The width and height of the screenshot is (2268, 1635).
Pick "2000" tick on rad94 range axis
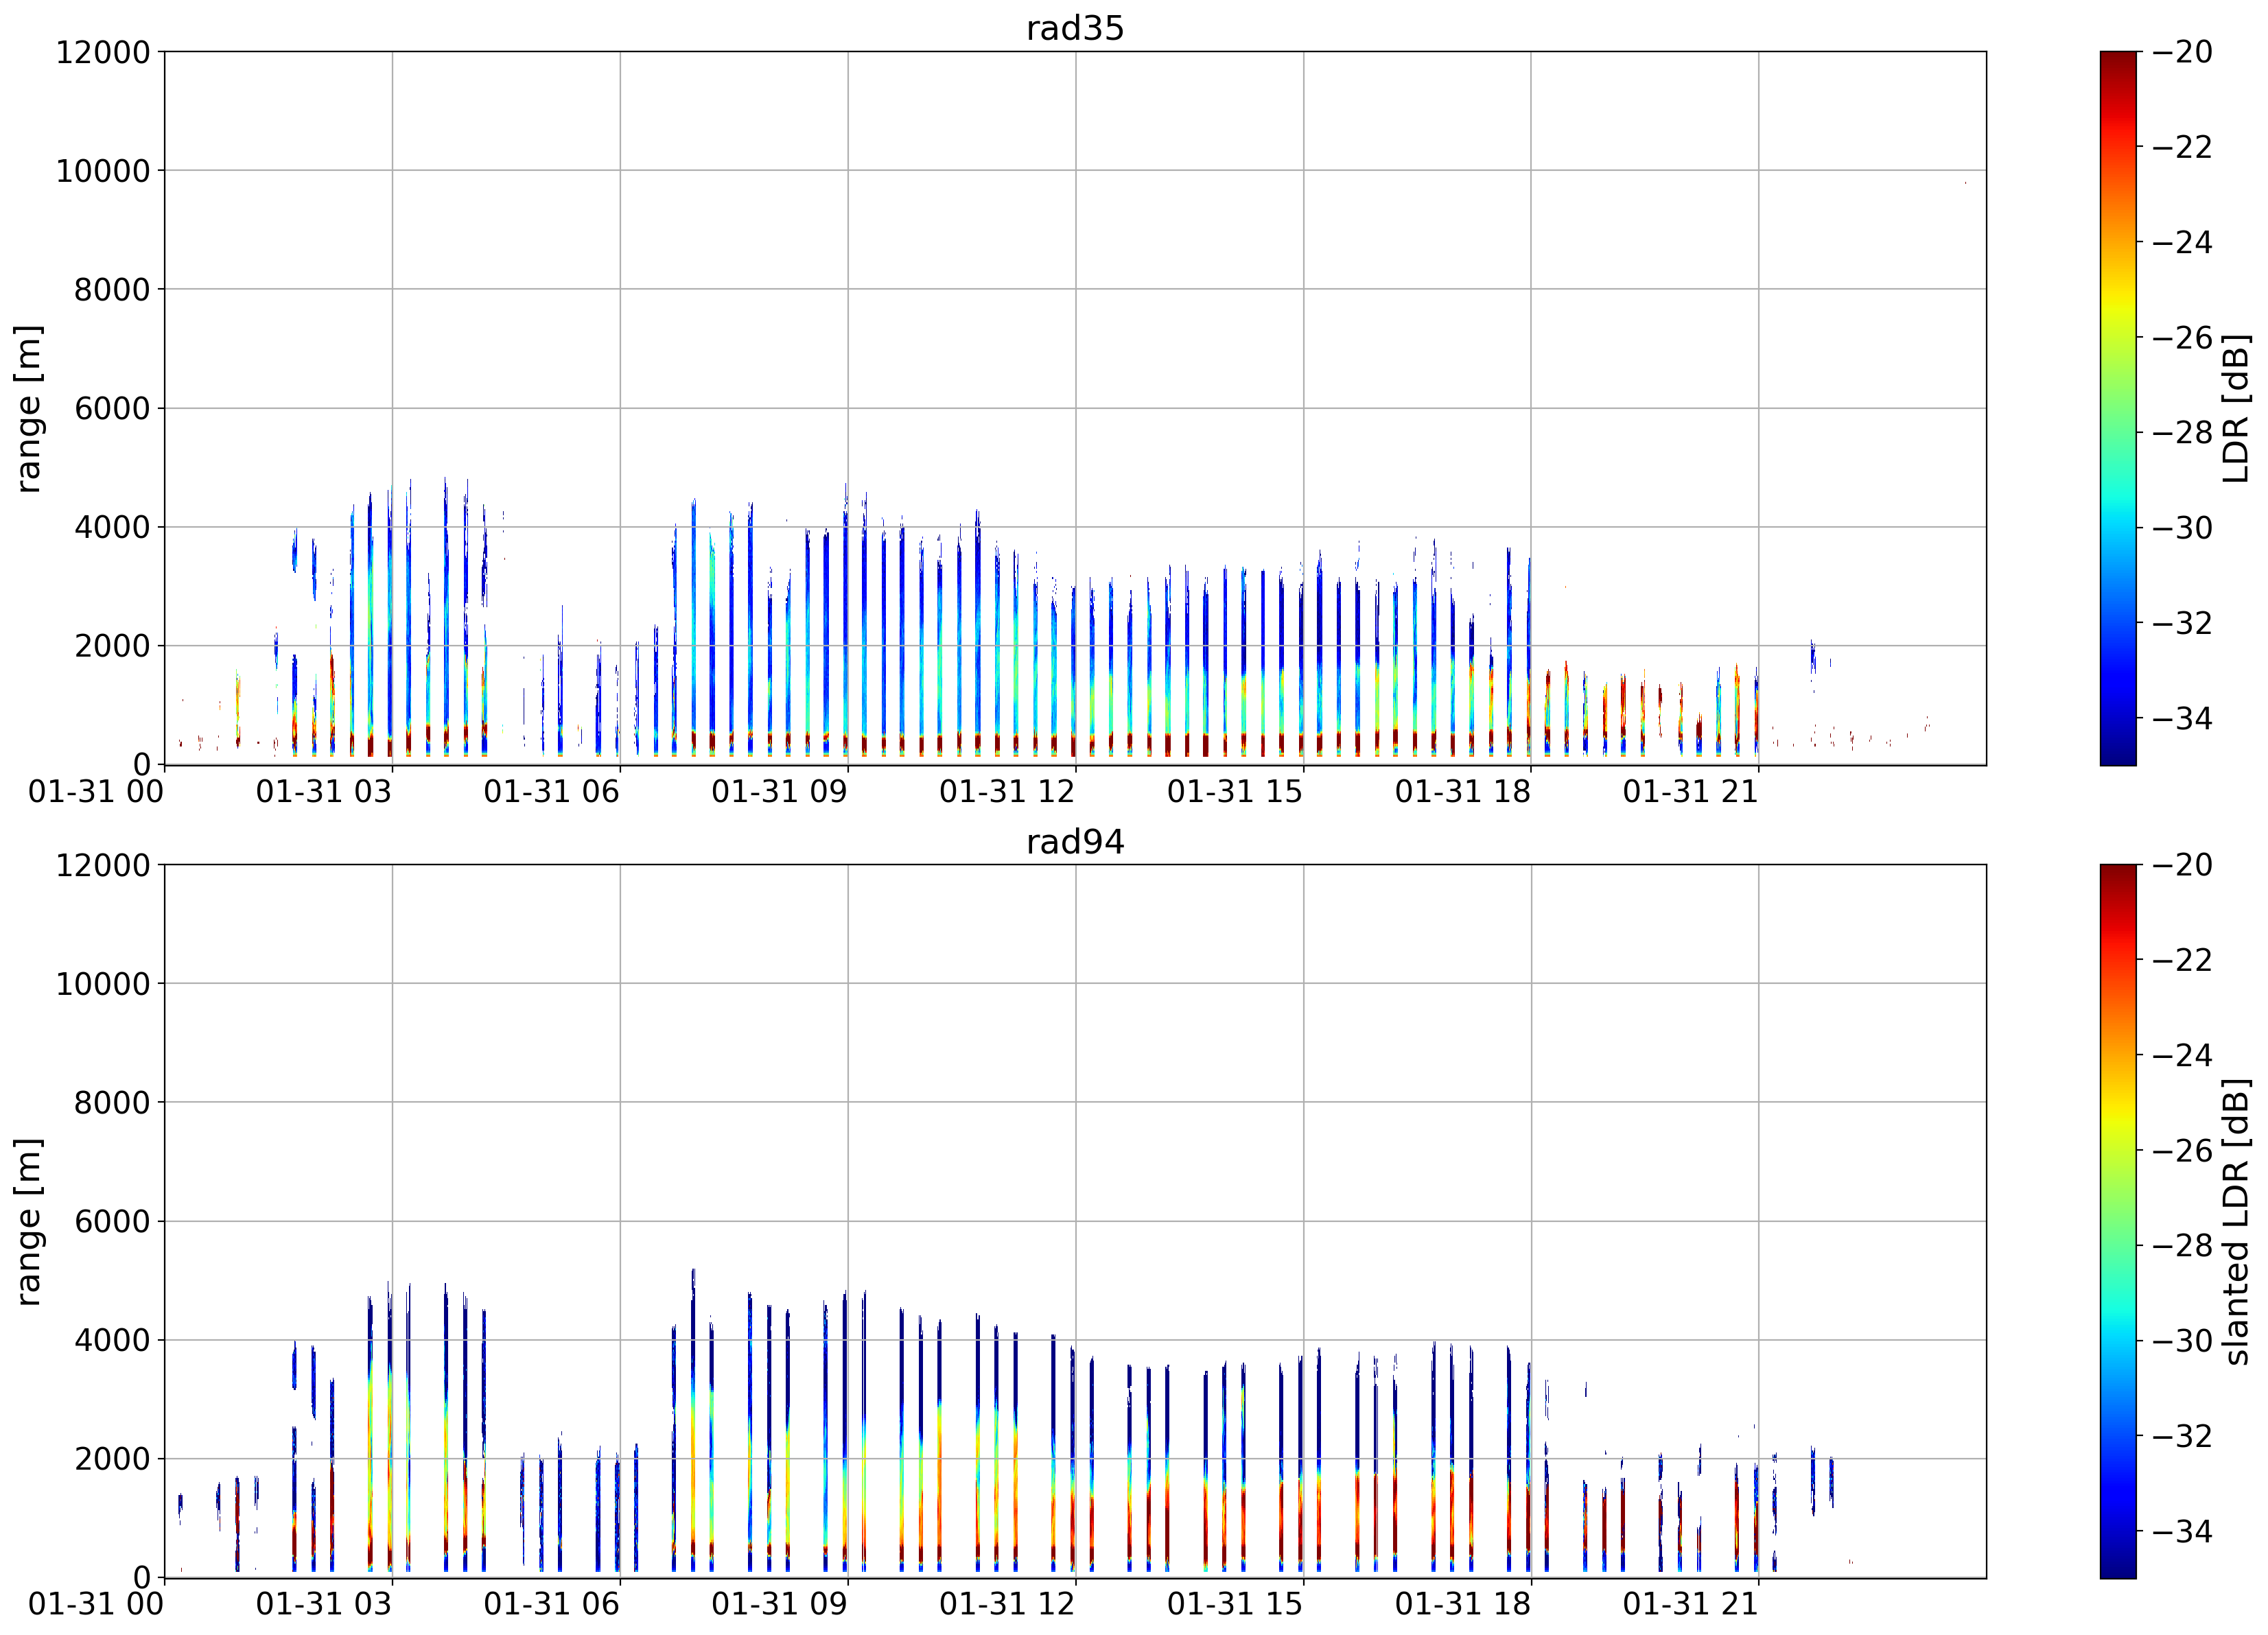[112, 1459]
